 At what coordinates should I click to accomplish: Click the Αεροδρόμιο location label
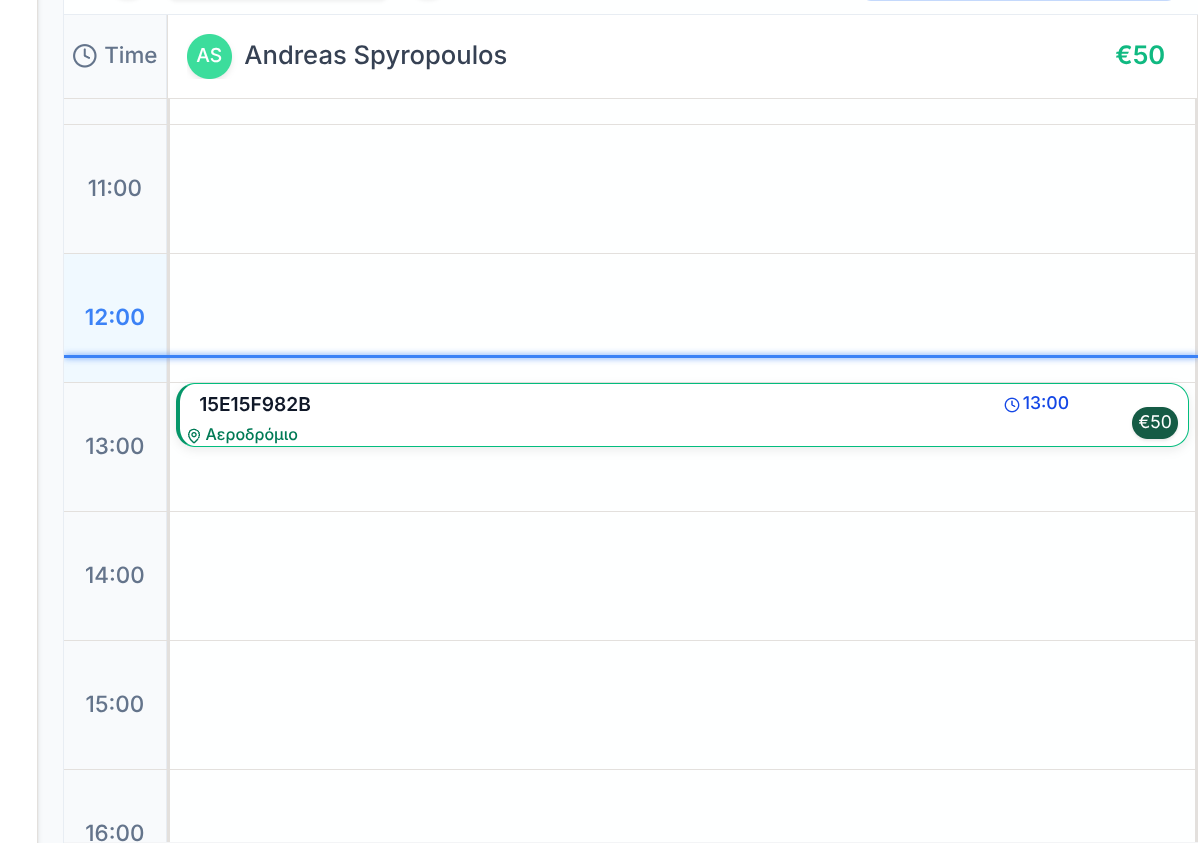coord(251,435)
